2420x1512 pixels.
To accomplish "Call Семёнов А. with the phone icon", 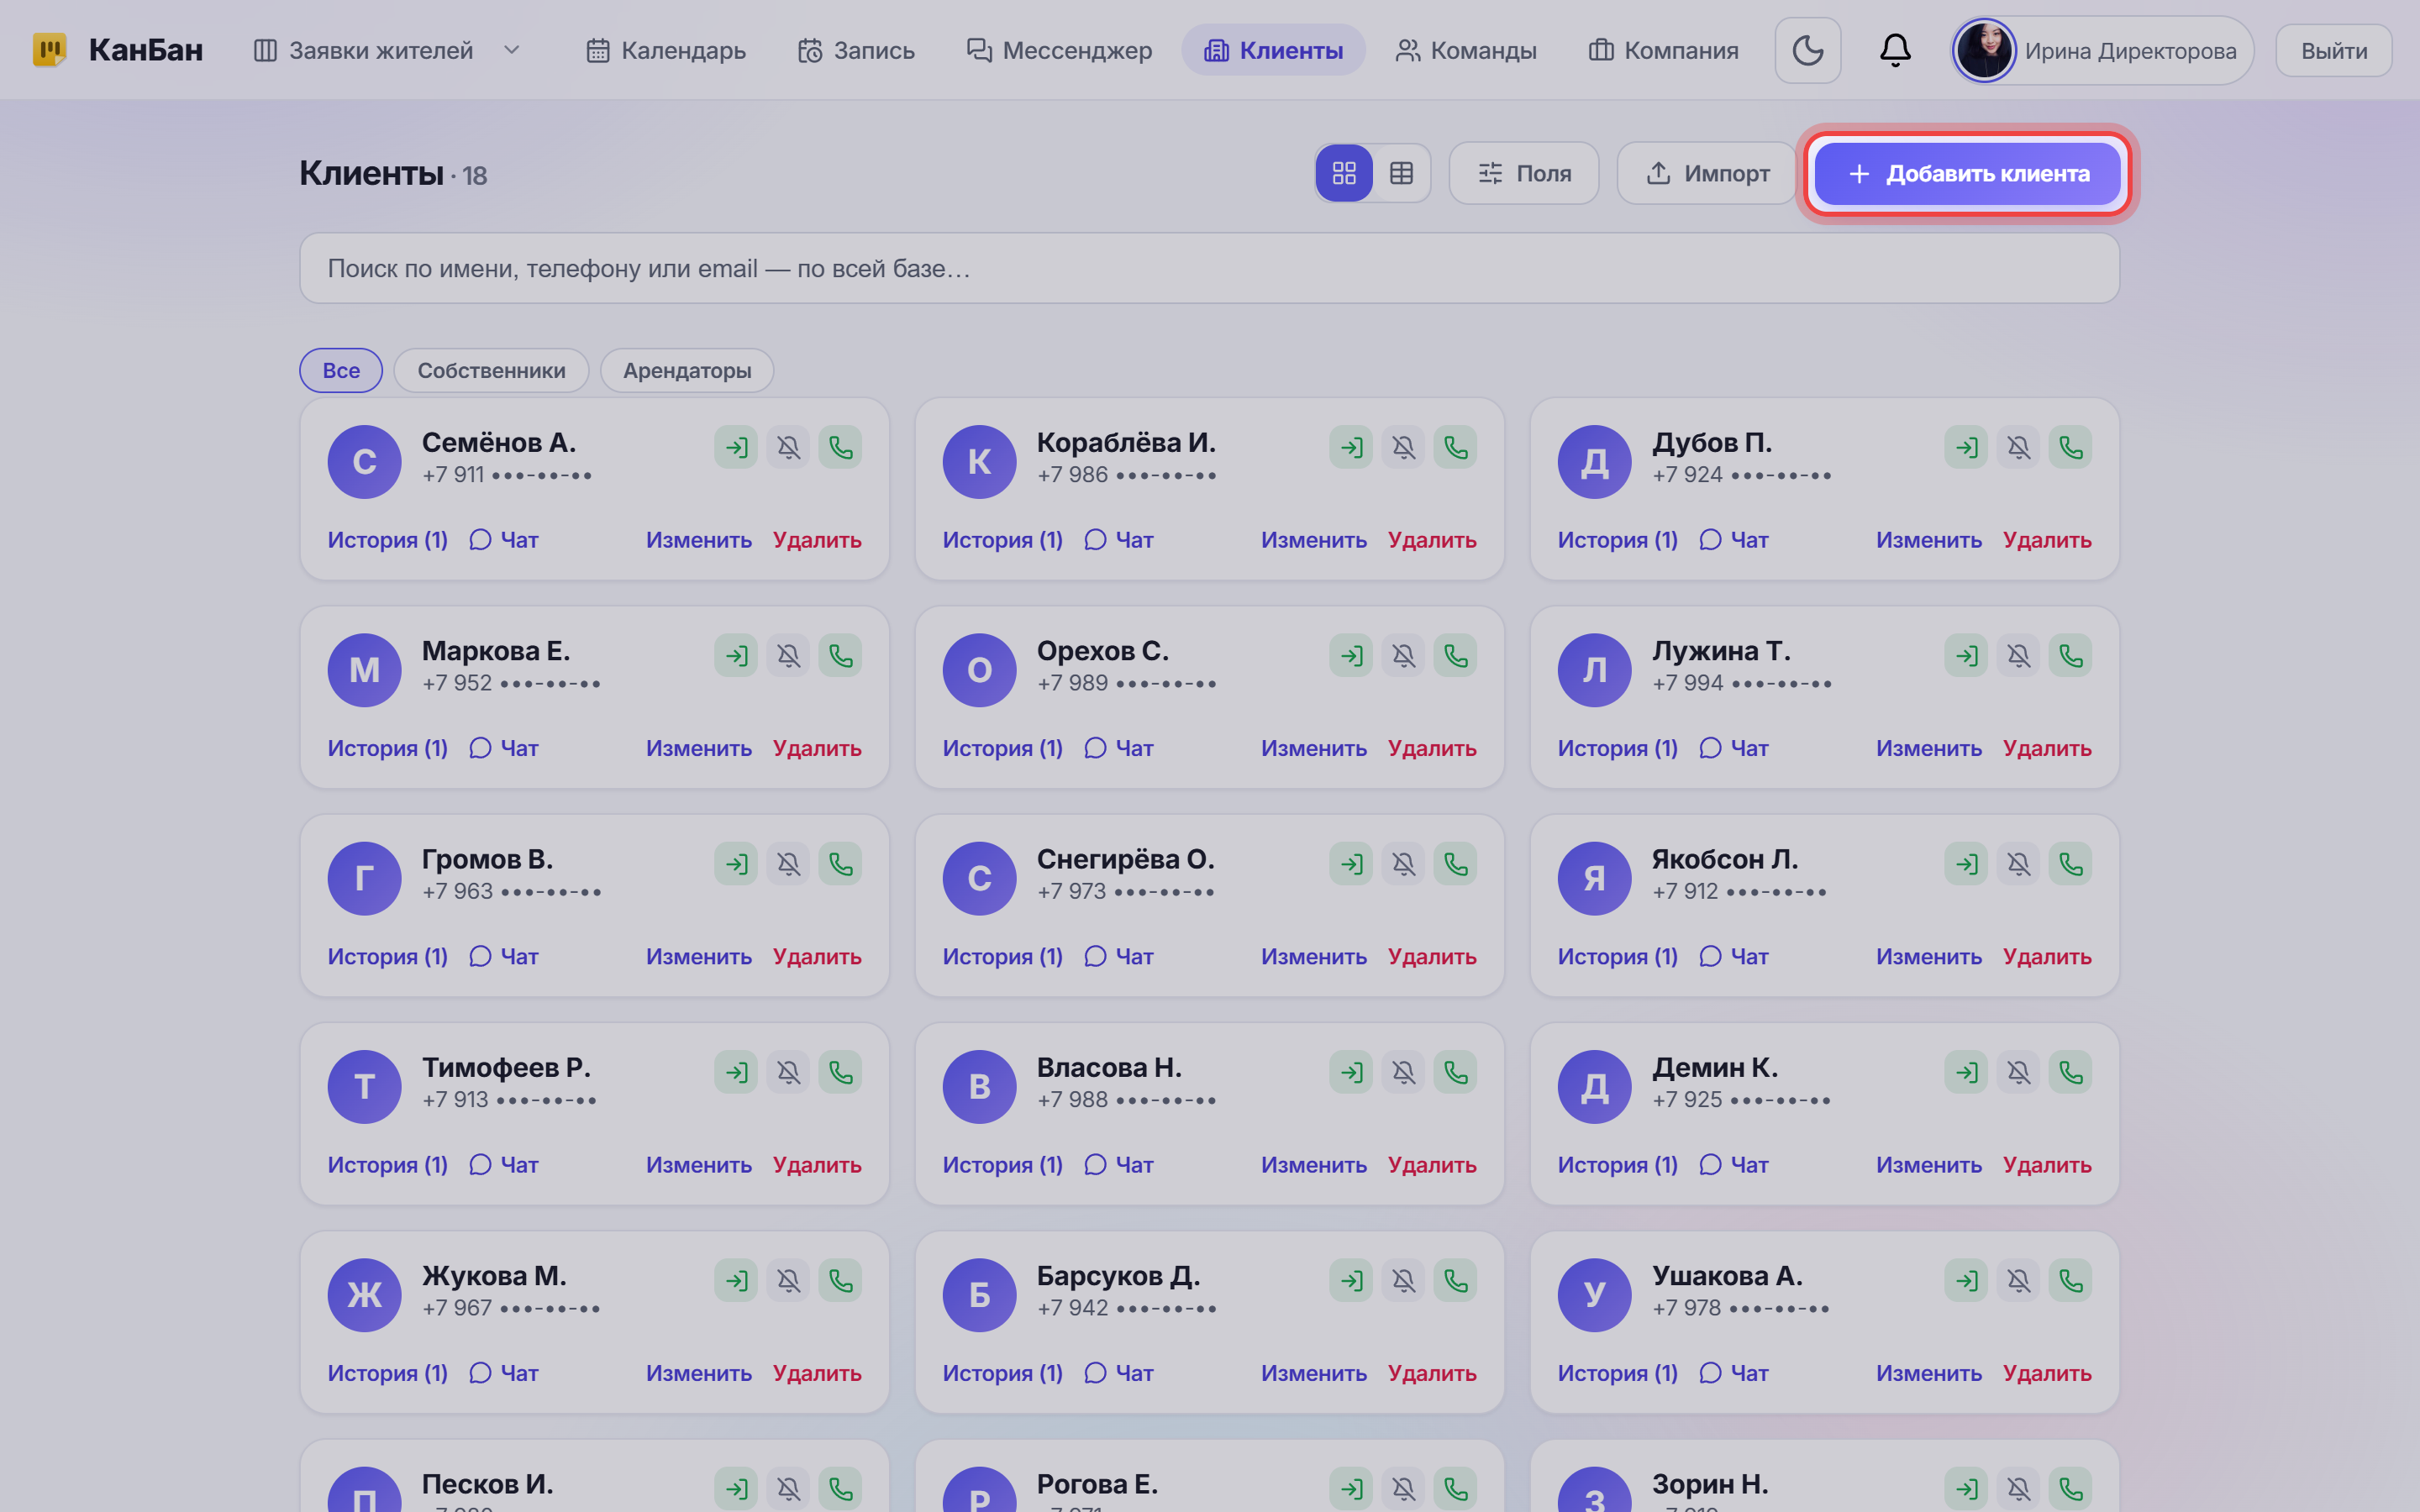I will coord(840,447).
